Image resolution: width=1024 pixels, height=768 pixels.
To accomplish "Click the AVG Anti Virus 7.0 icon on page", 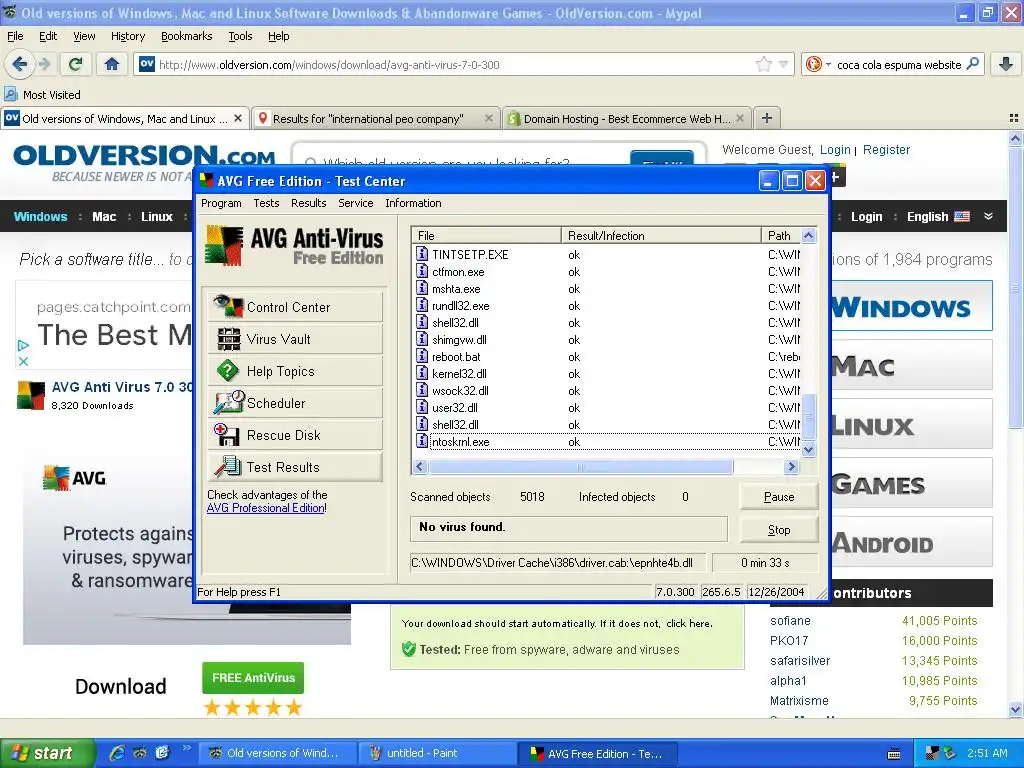I will click(x=31, y=395).
